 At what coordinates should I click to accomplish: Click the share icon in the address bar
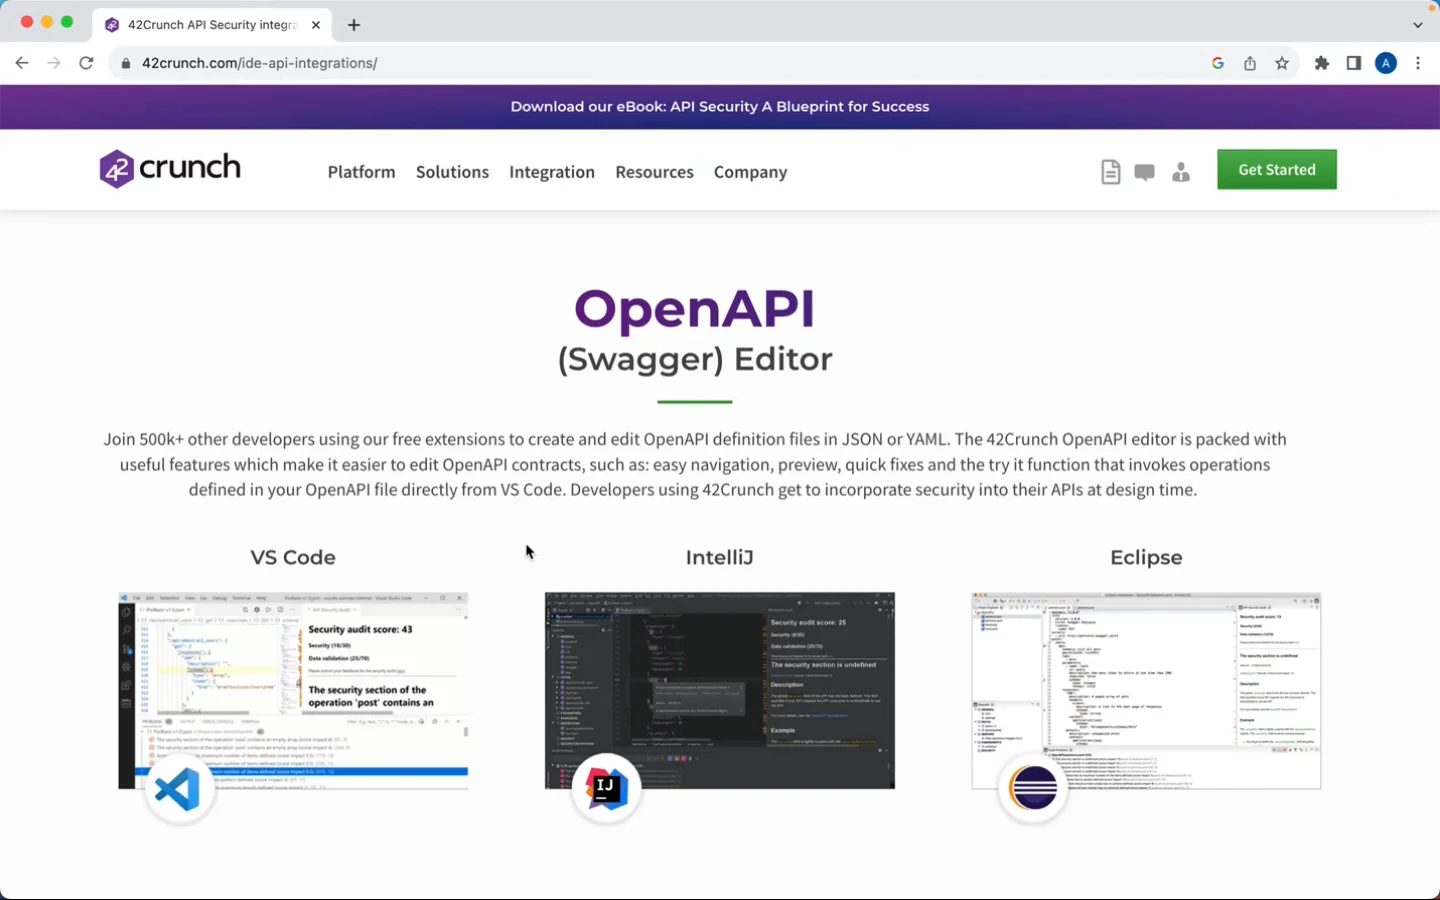[1250, 63]
